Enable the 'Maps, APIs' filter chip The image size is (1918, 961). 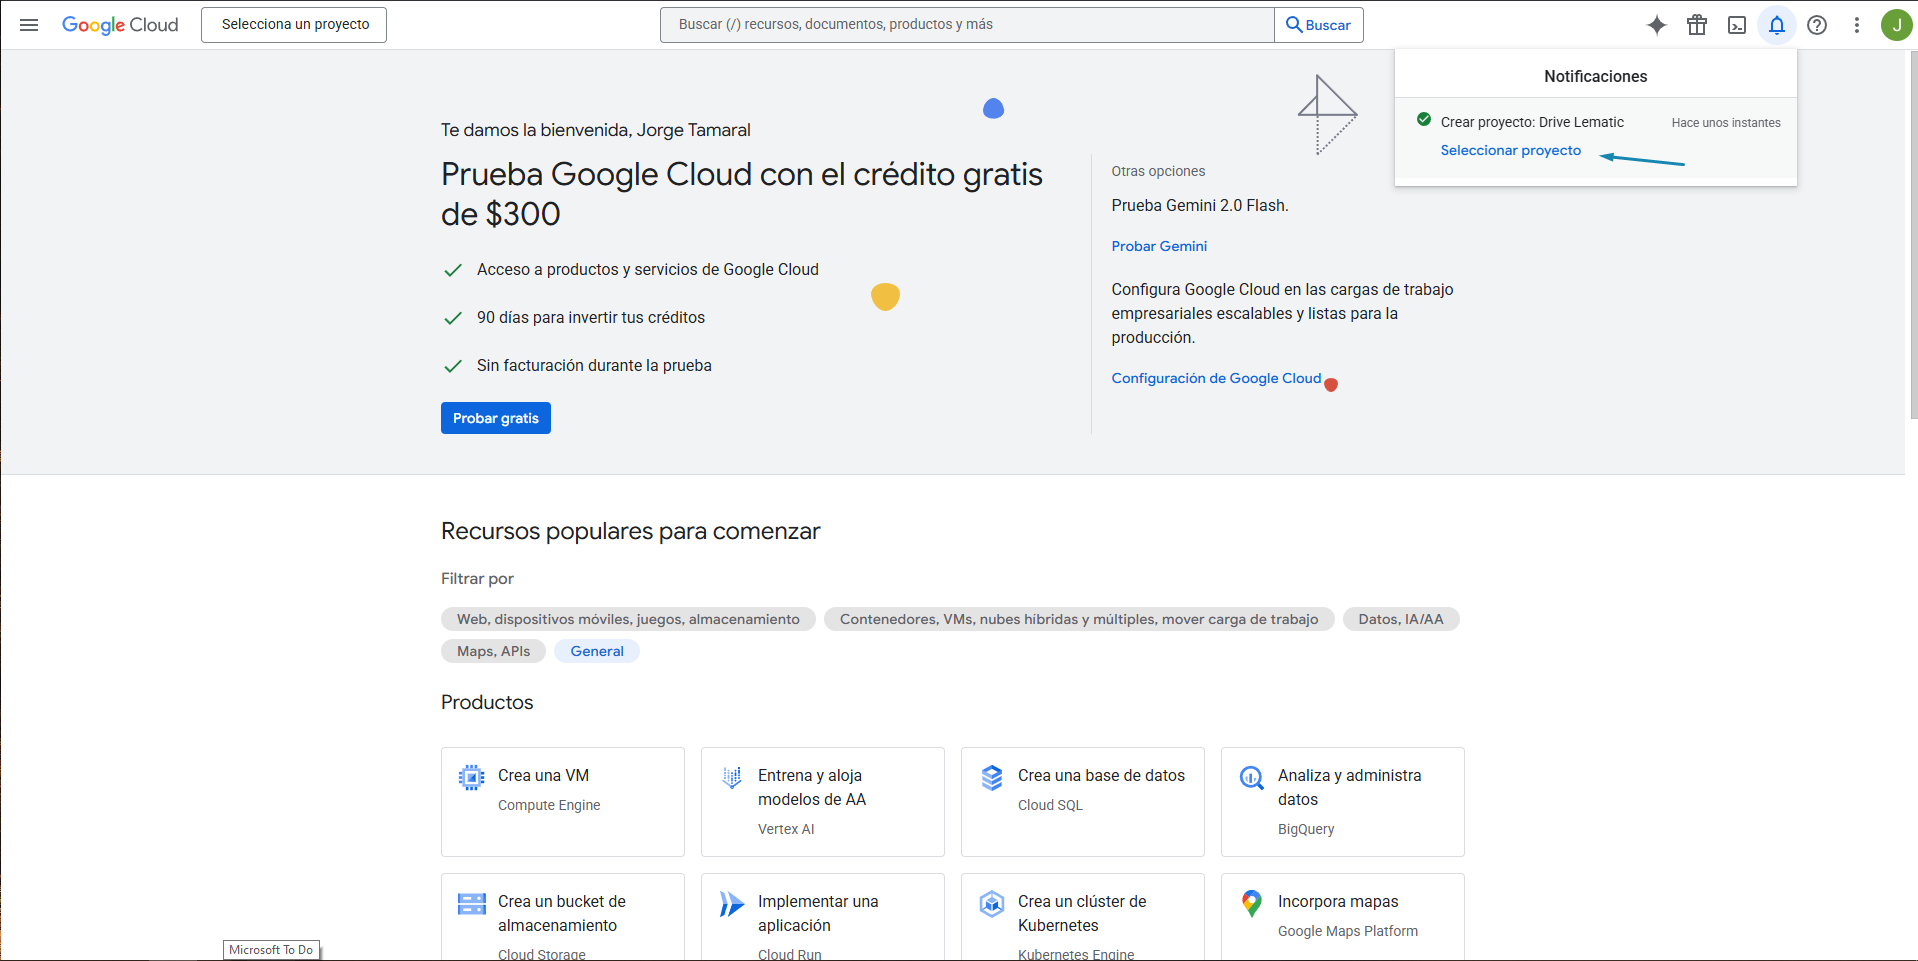pos(493,651)
